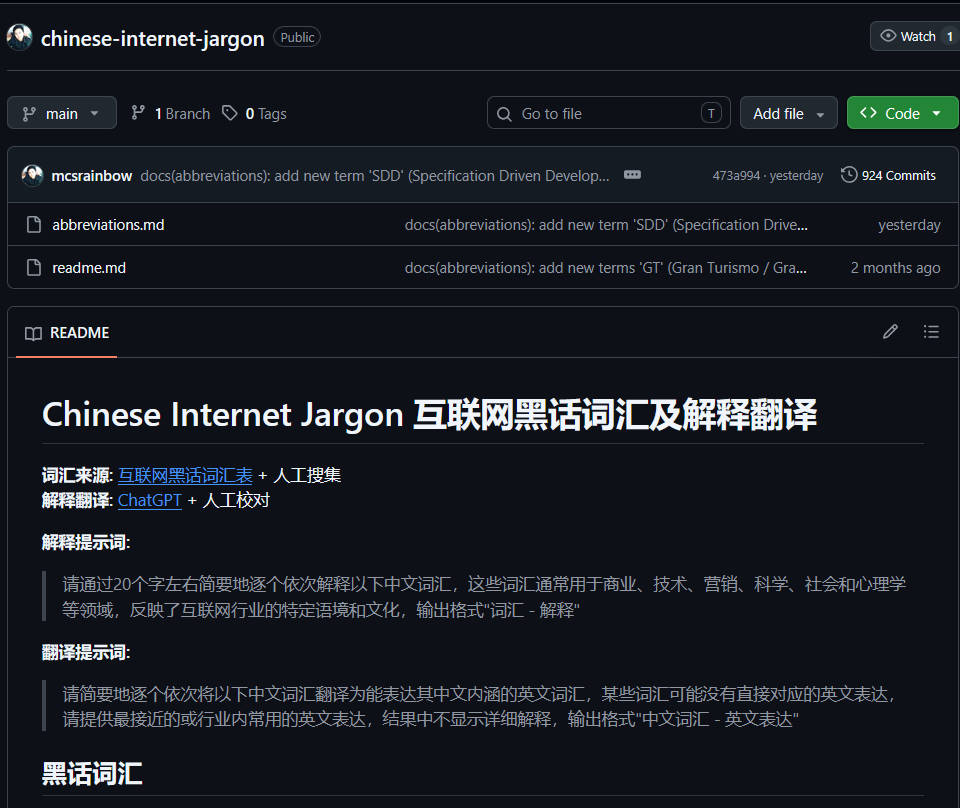The height and width of the screenshot is (808, 960).
Task: Click the chinese-internet-jargon repository title
Action: [x=152, y=38]
